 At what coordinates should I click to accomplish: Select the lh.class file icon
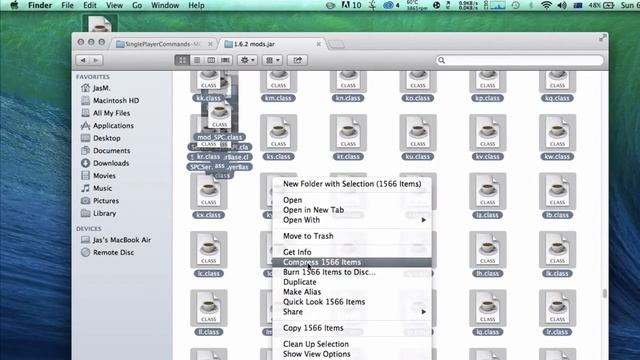coord(488,249)
